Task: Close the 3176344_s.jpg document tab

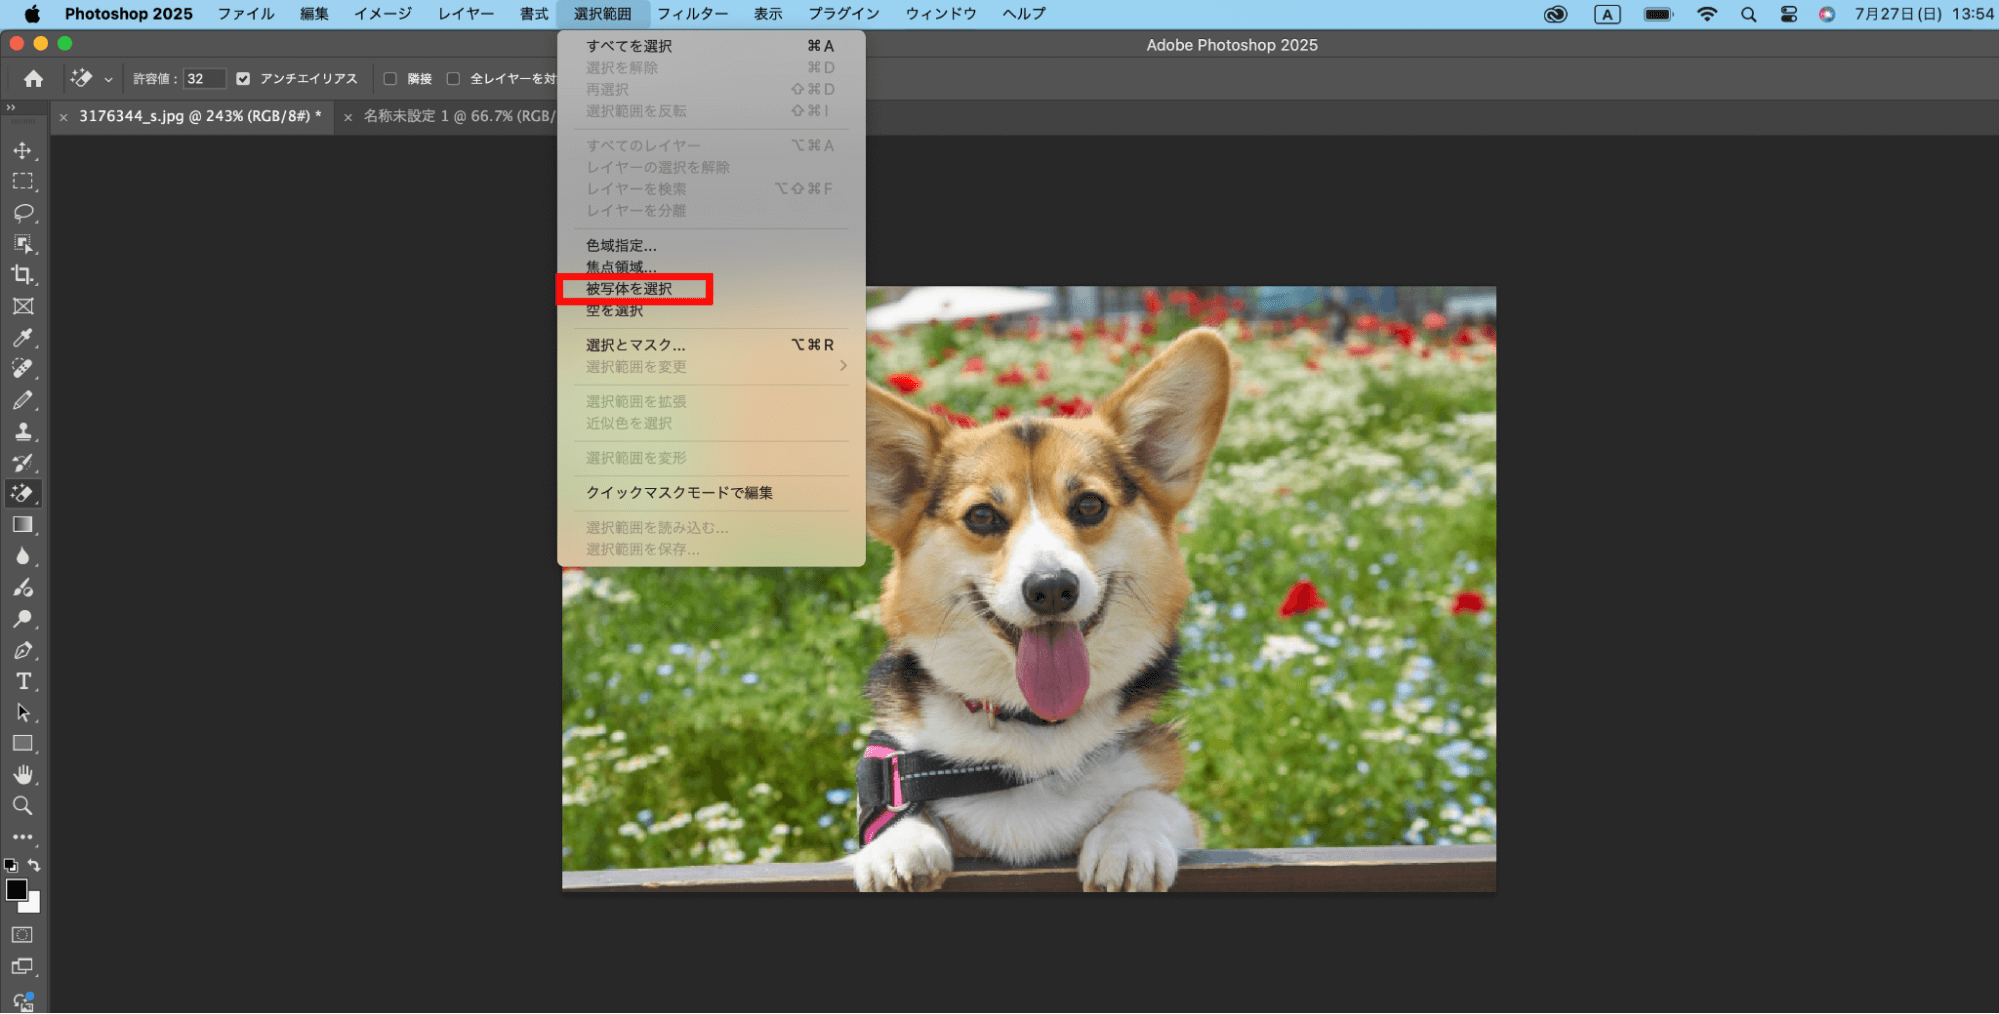Action: pos(63,117)
